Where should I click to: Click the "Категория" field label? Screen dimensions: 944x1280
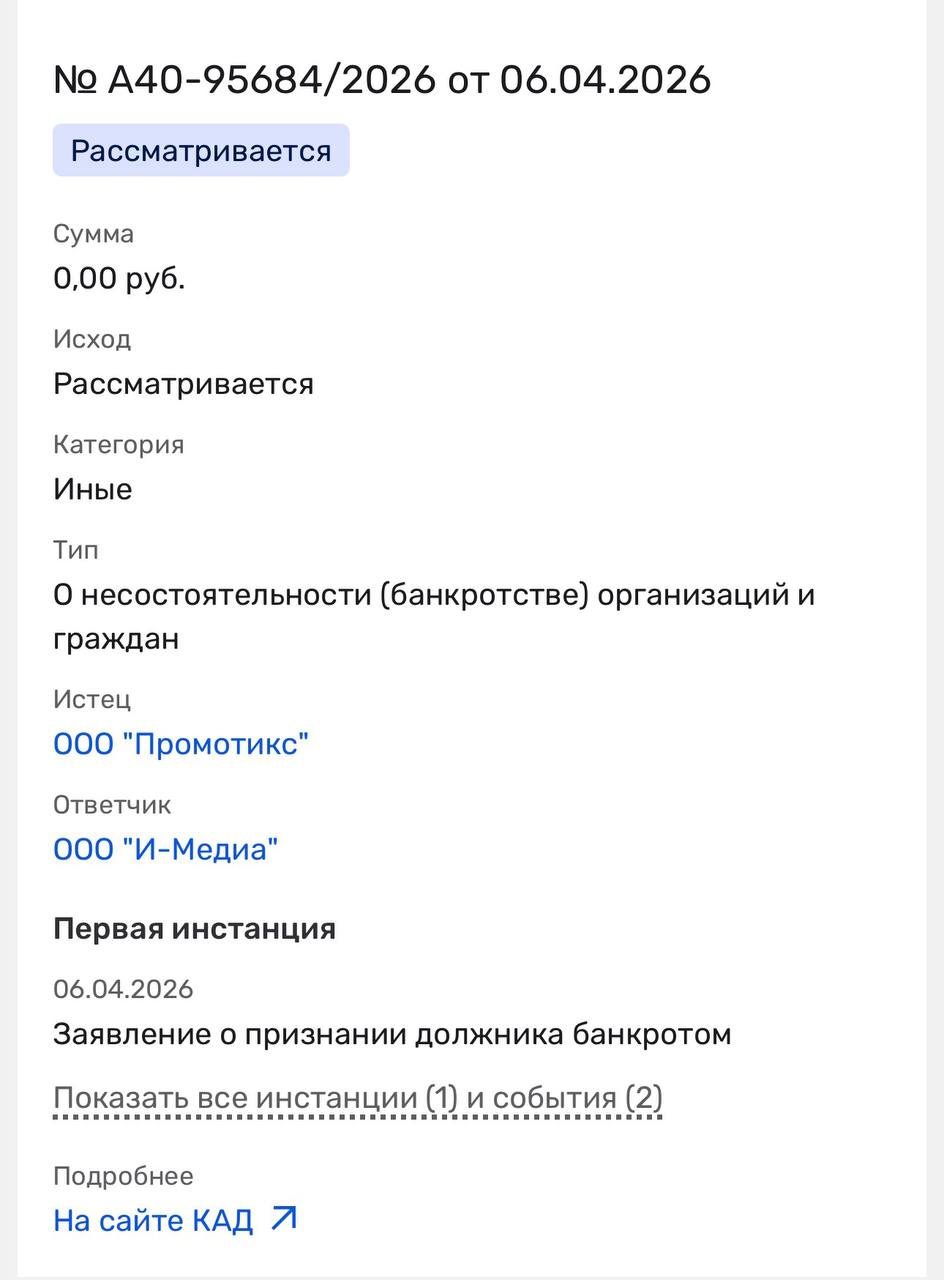118,444
